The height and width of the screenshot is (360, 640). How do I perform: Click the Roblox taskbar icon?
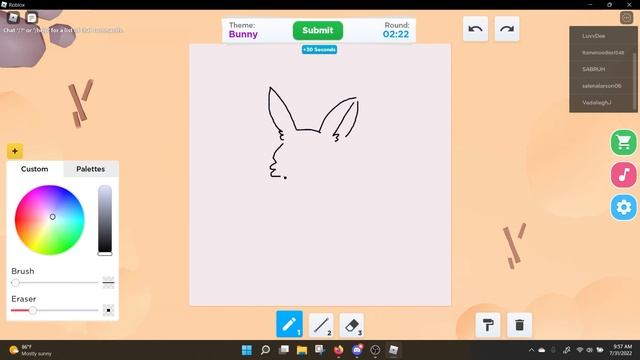[393, 350]
